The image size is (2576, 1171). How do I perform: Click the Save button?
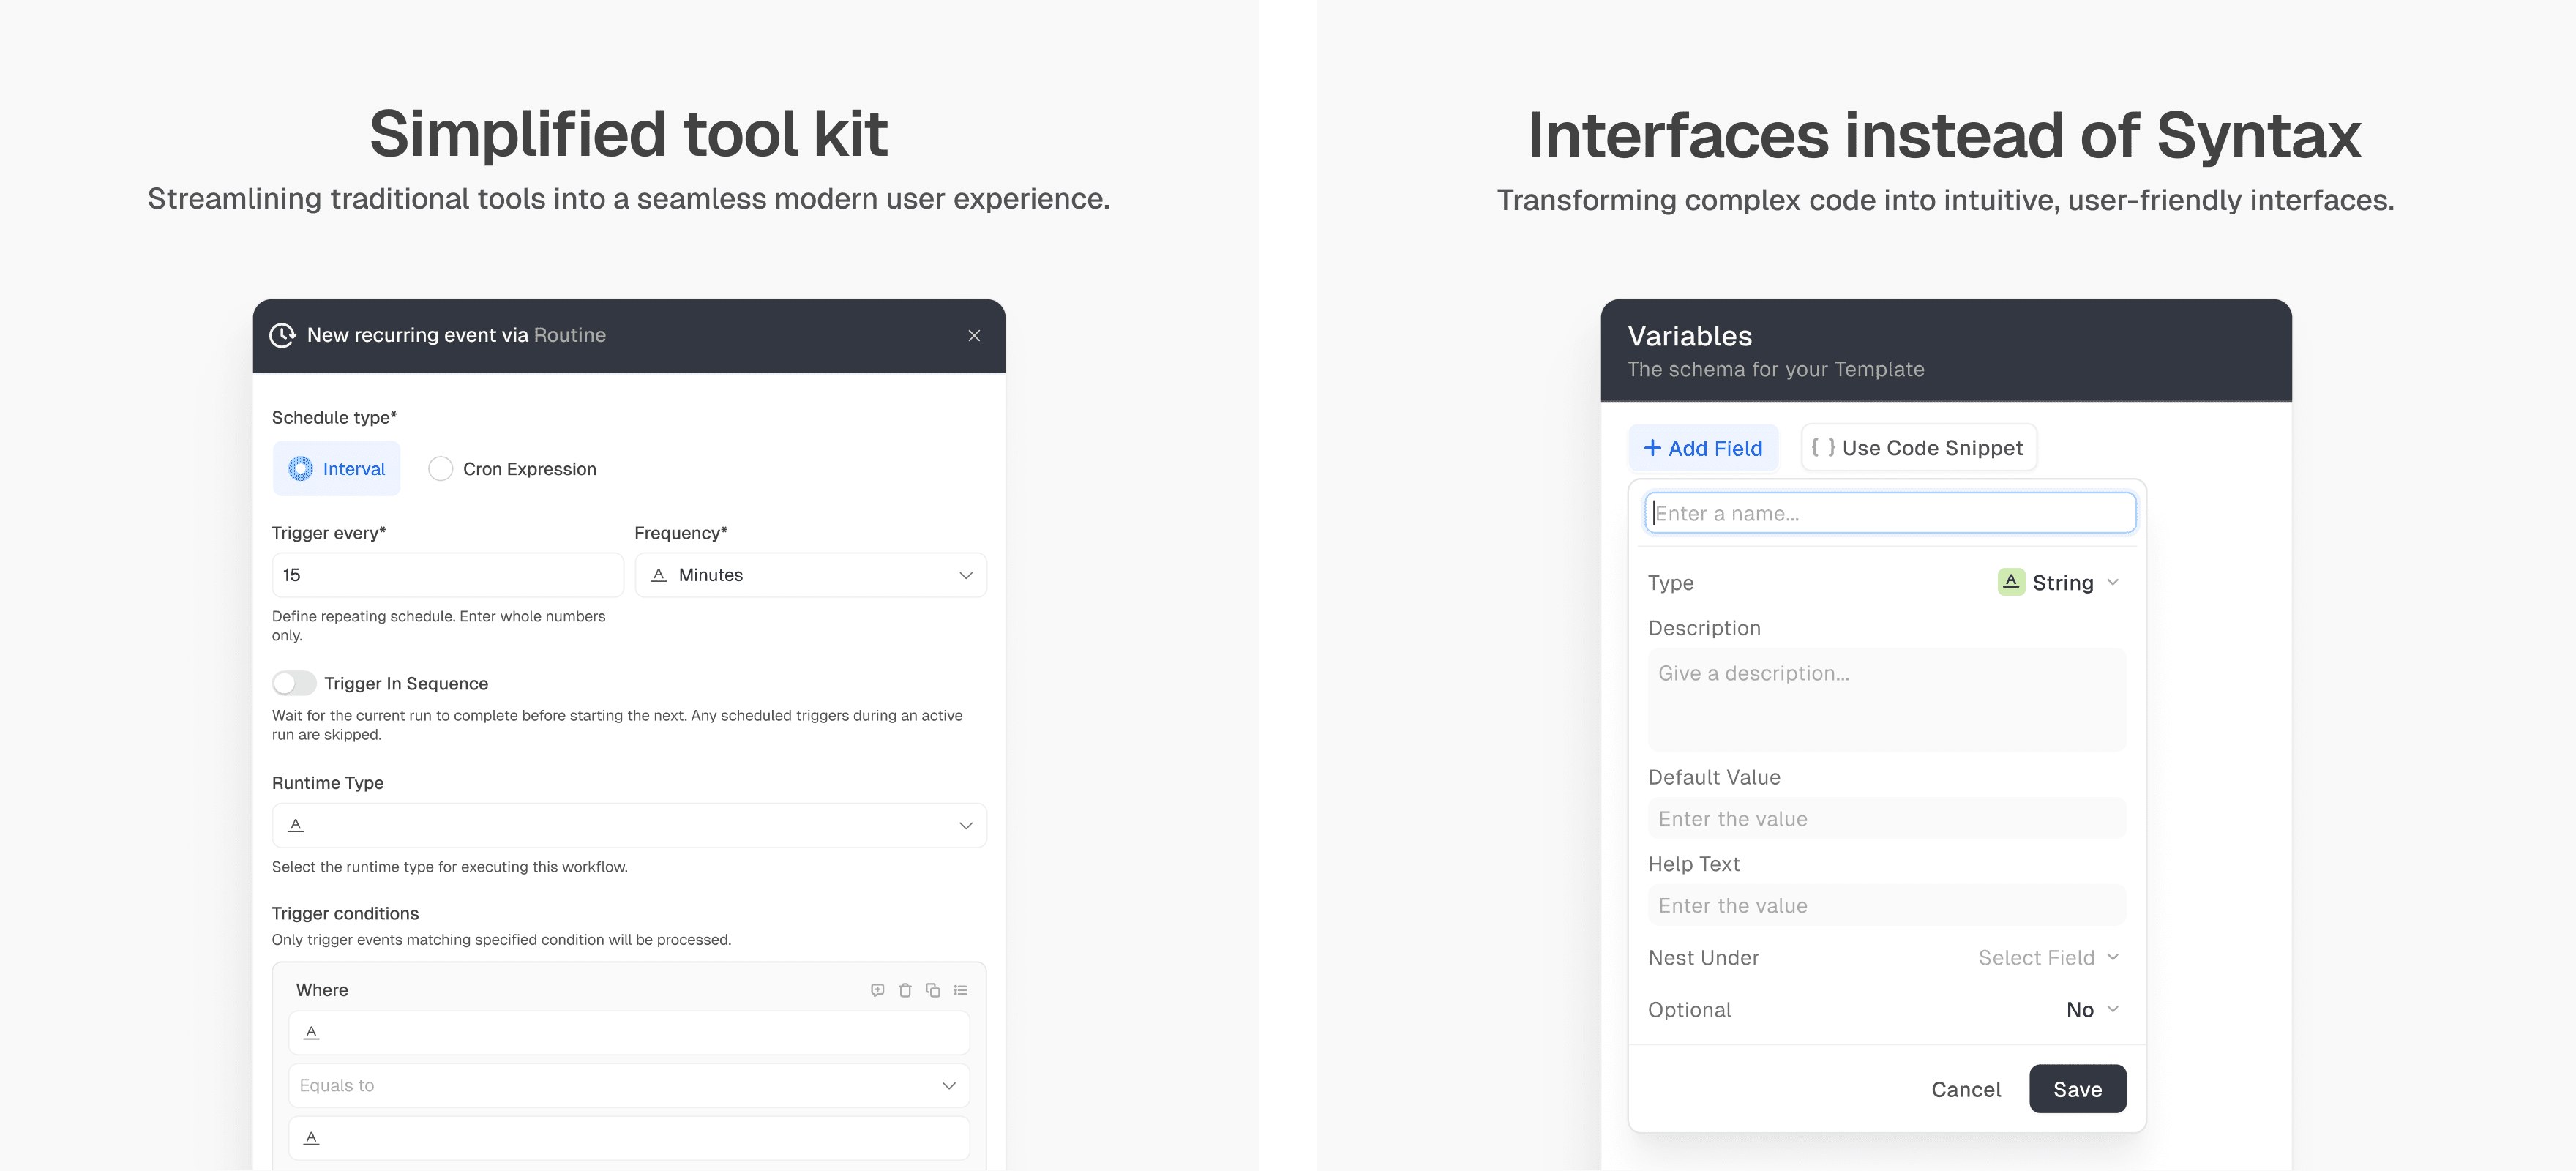pyautogui.click(x=2077, y=1089)
